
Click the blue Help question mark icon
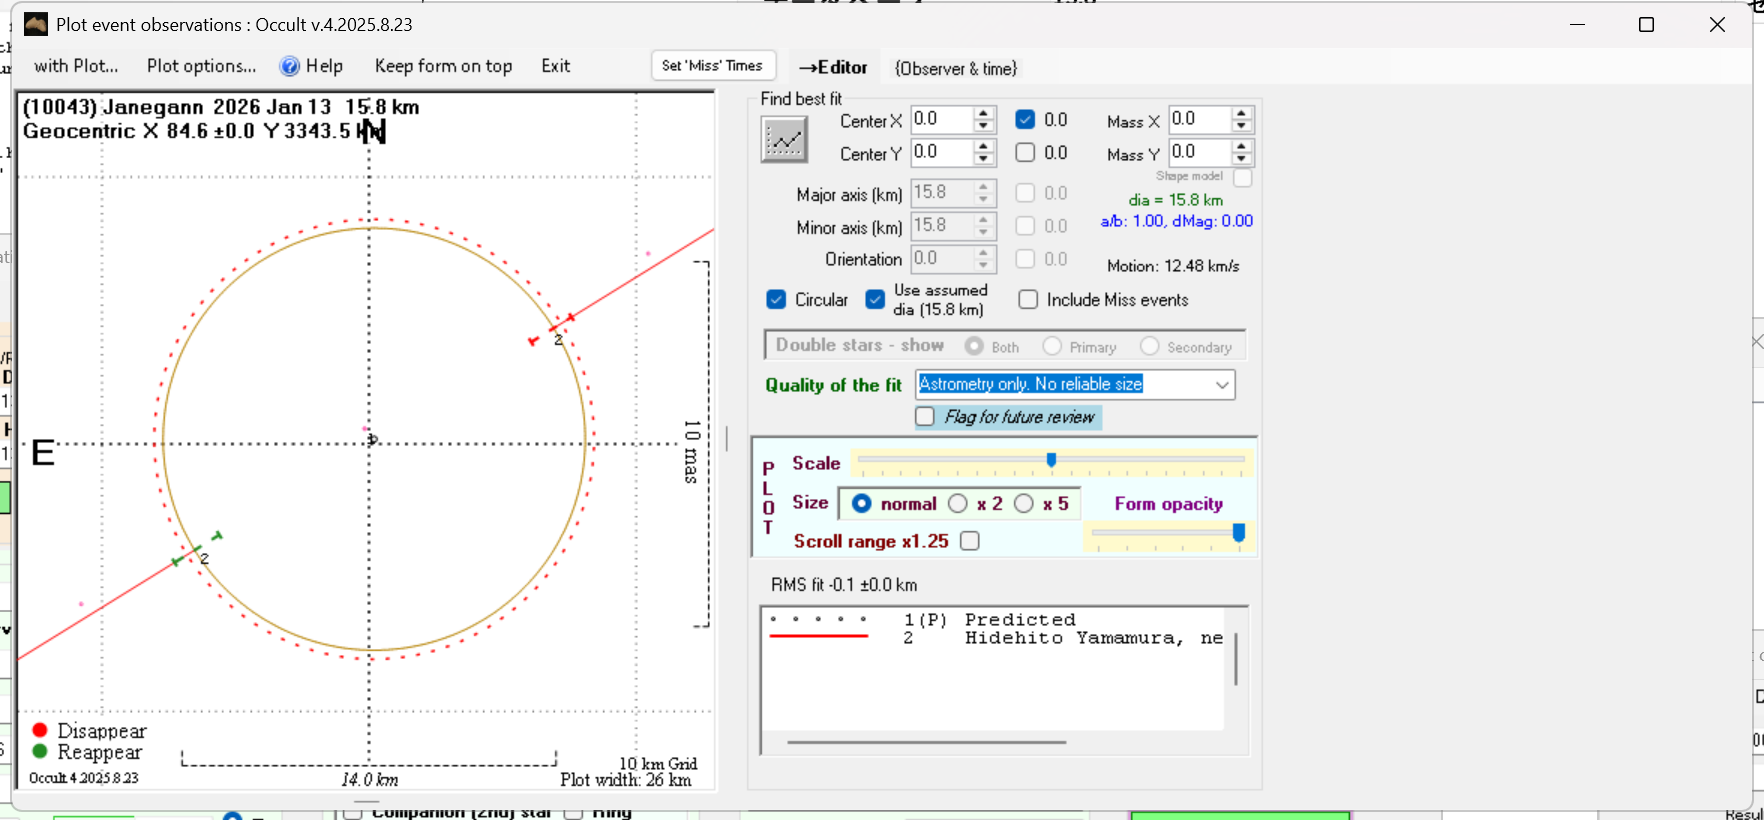tap(290, 66)
